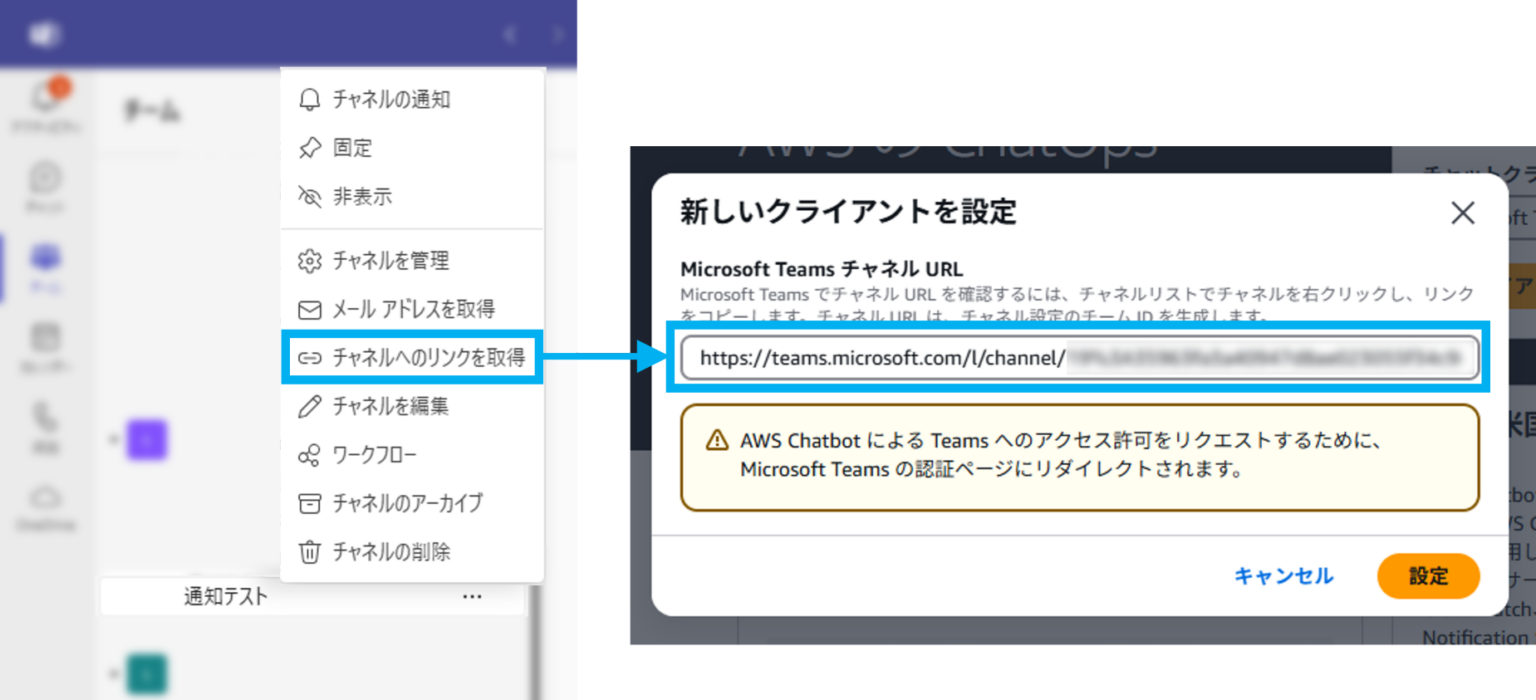Select the 通知テスト channel
The width and height of the screenshot is (1536, 700).
point(311,597)
